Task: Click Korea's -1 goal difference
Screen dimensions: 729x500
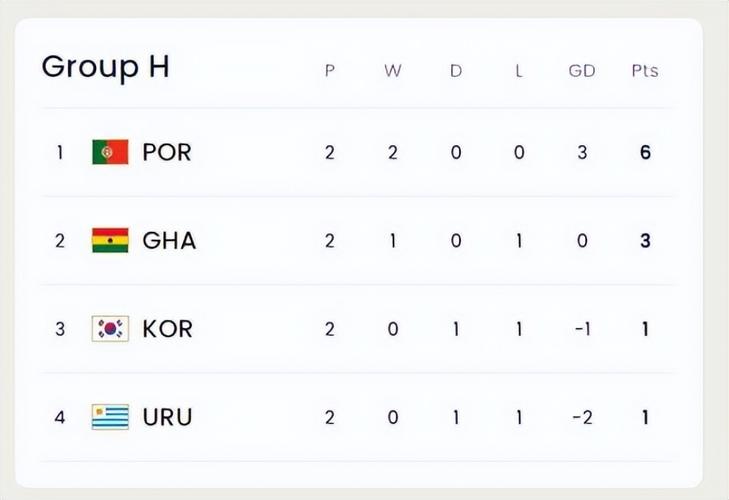Action: pos(581,328)
